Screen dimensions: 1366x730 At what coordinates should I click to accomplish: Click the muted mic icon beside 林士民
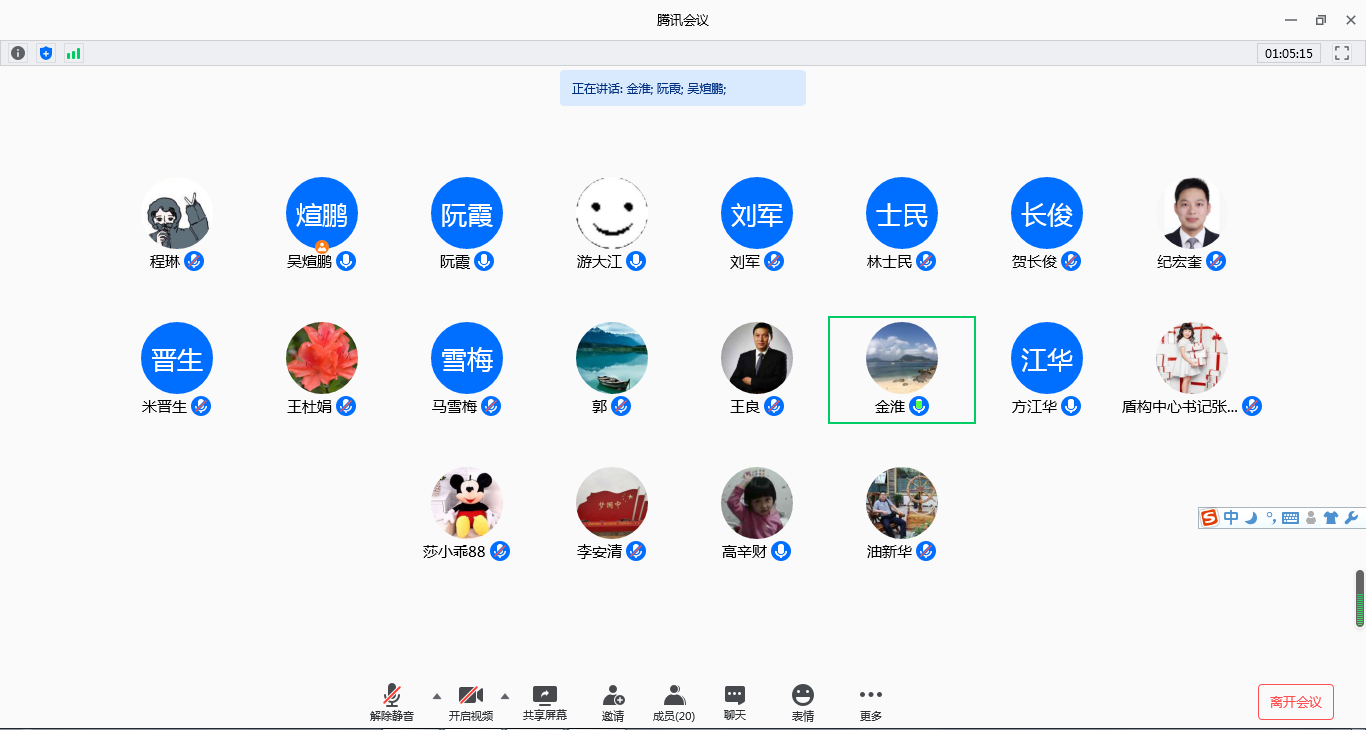tap(927, 261)
